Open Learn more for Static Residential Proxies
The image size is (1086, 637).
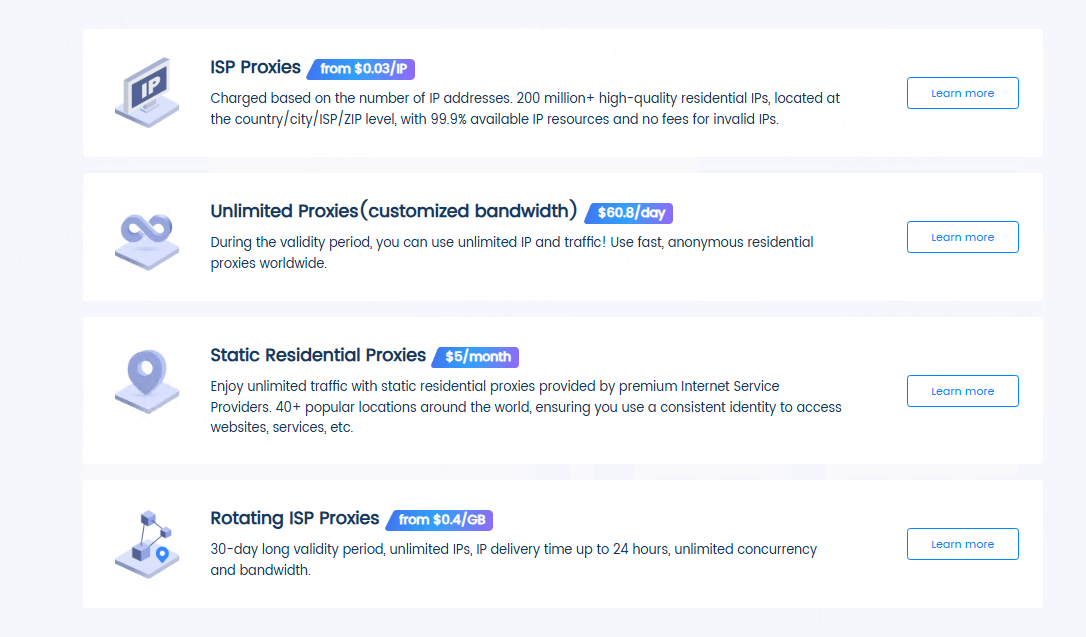click(x=962, y=391)
